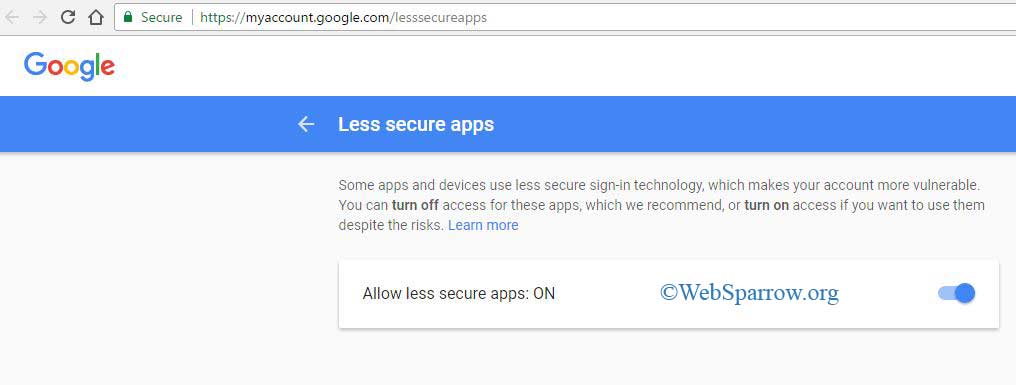Reload the page with the refresh icon
1016x385 pixels.
pyautogui.click(x=67, y=18)
